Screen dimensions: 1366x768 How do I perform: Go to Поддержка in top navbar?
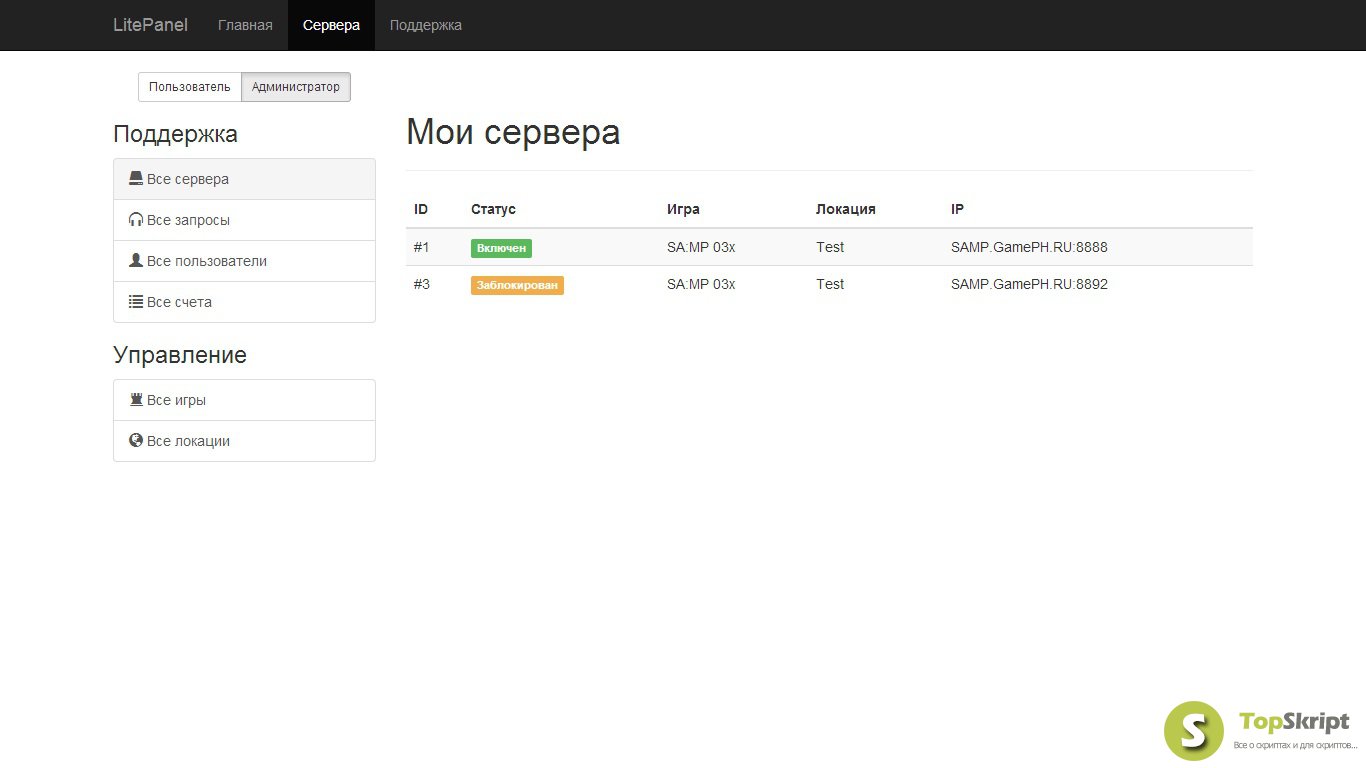(426, 25)
